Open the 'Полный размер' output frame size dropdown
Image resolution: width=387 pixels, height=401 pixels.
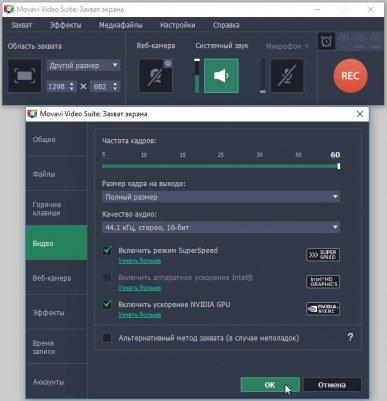[x=221, y=197]
